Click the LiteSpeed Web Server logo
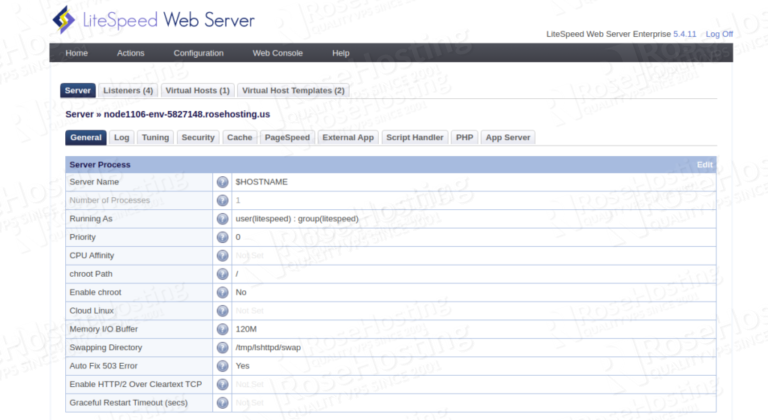This screenshot has width=768, height=420. coord(153,20)
